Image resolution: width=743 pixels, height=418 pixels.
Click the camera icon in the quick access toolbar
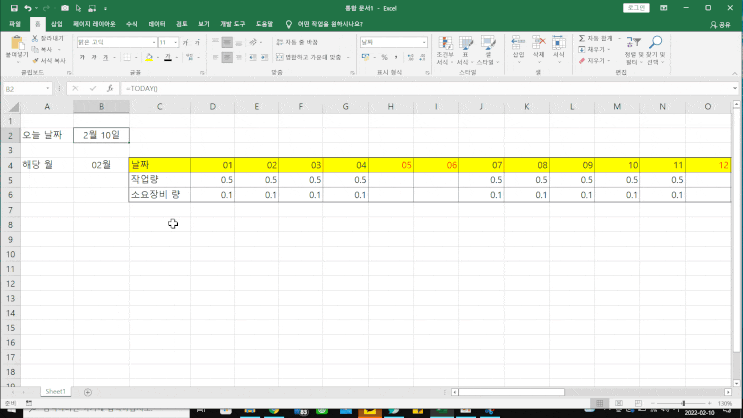point(65,8)
